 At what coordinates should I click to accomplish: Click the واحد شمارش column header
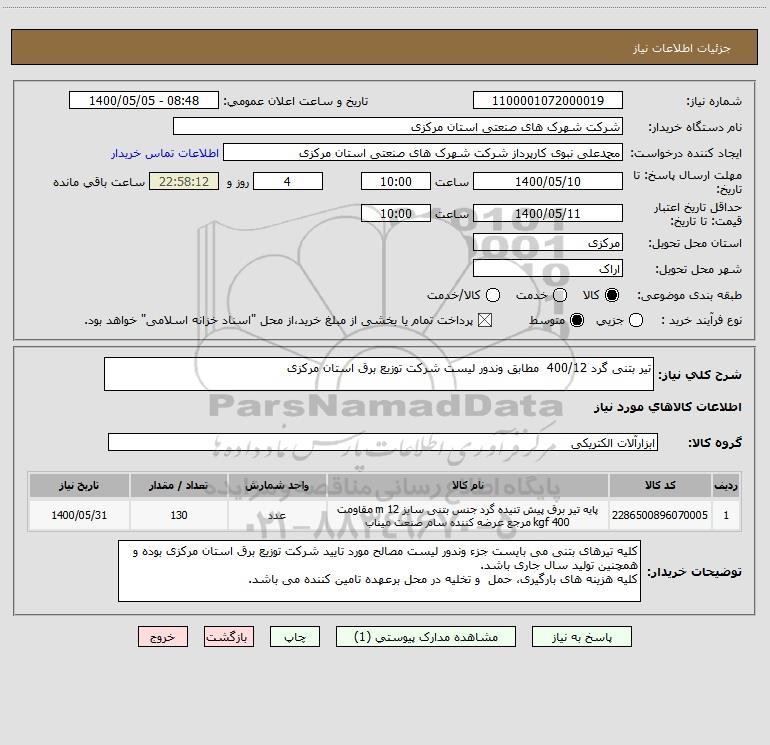(x=277, y=485)
